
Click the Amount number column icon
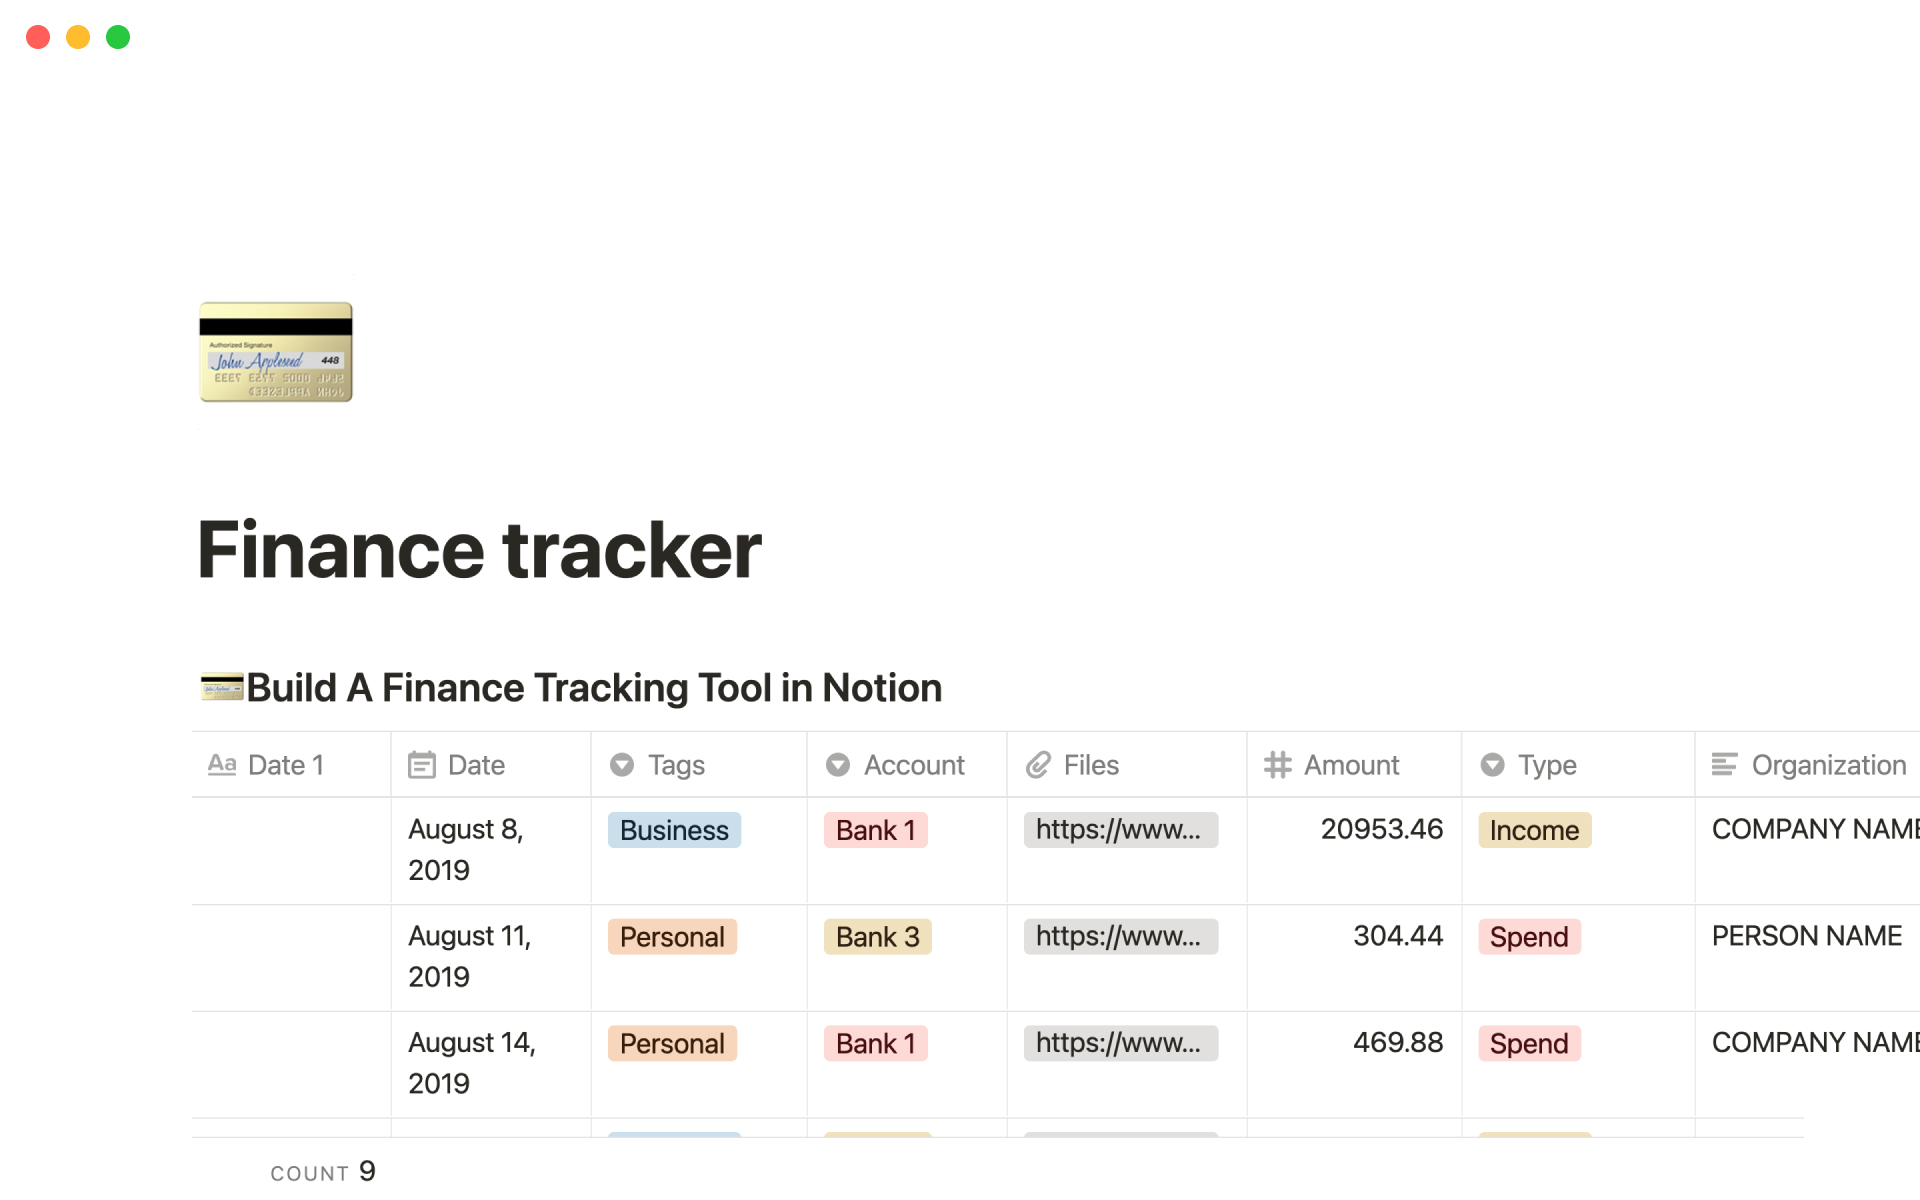tap(1274, 765)
